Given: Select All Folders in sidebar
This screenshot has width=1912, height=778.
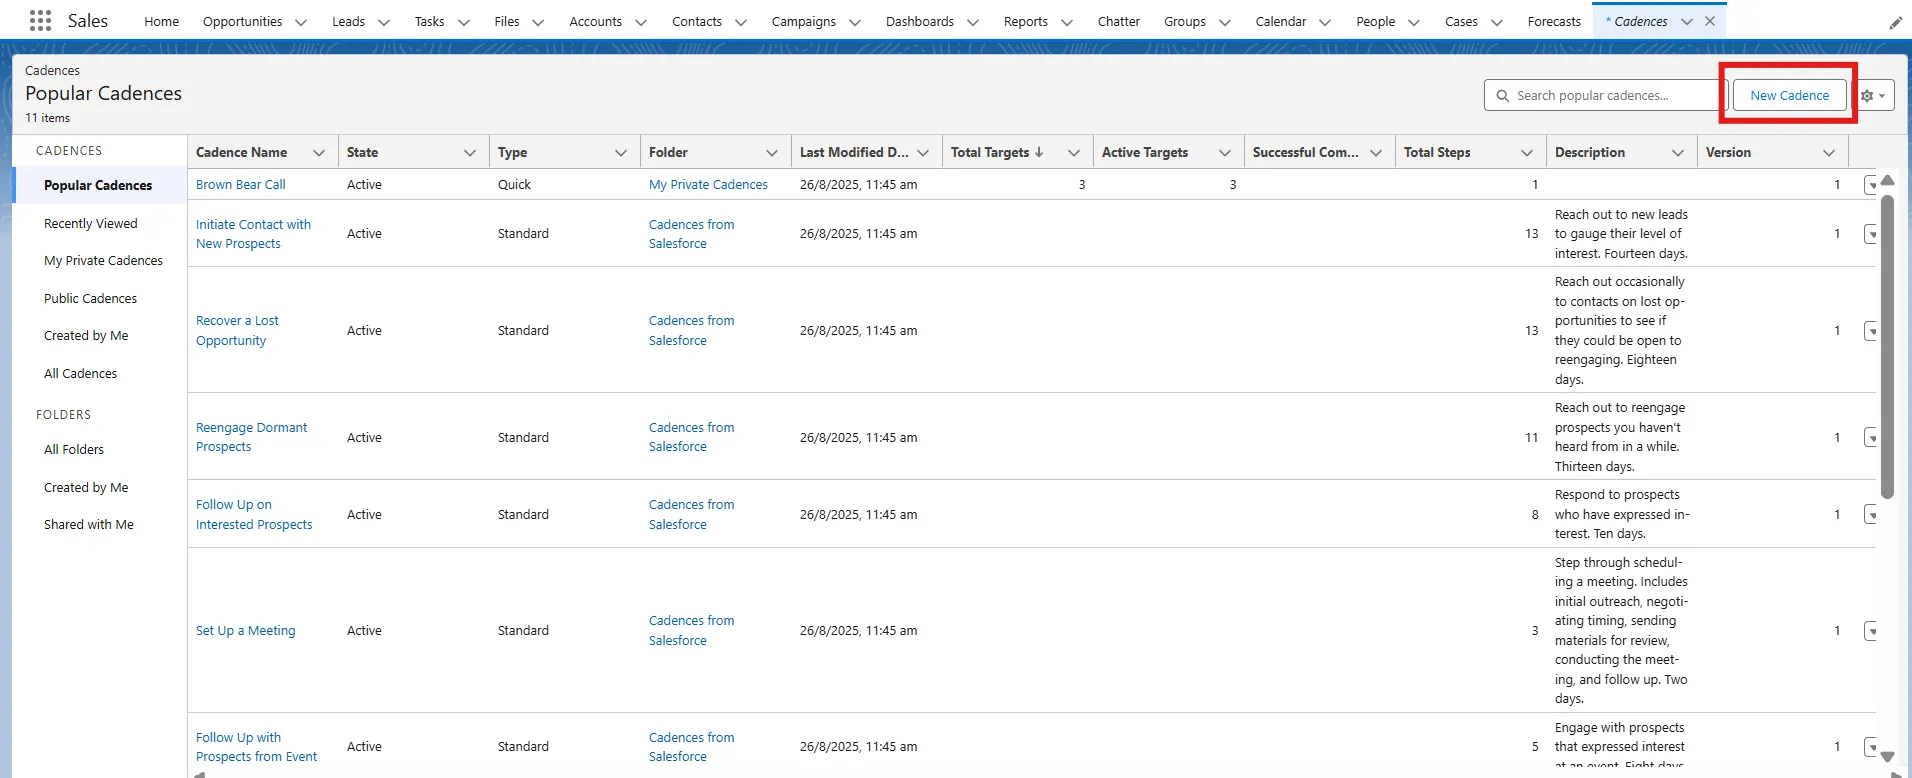Looking at the screenshot, I should point(74,450).
